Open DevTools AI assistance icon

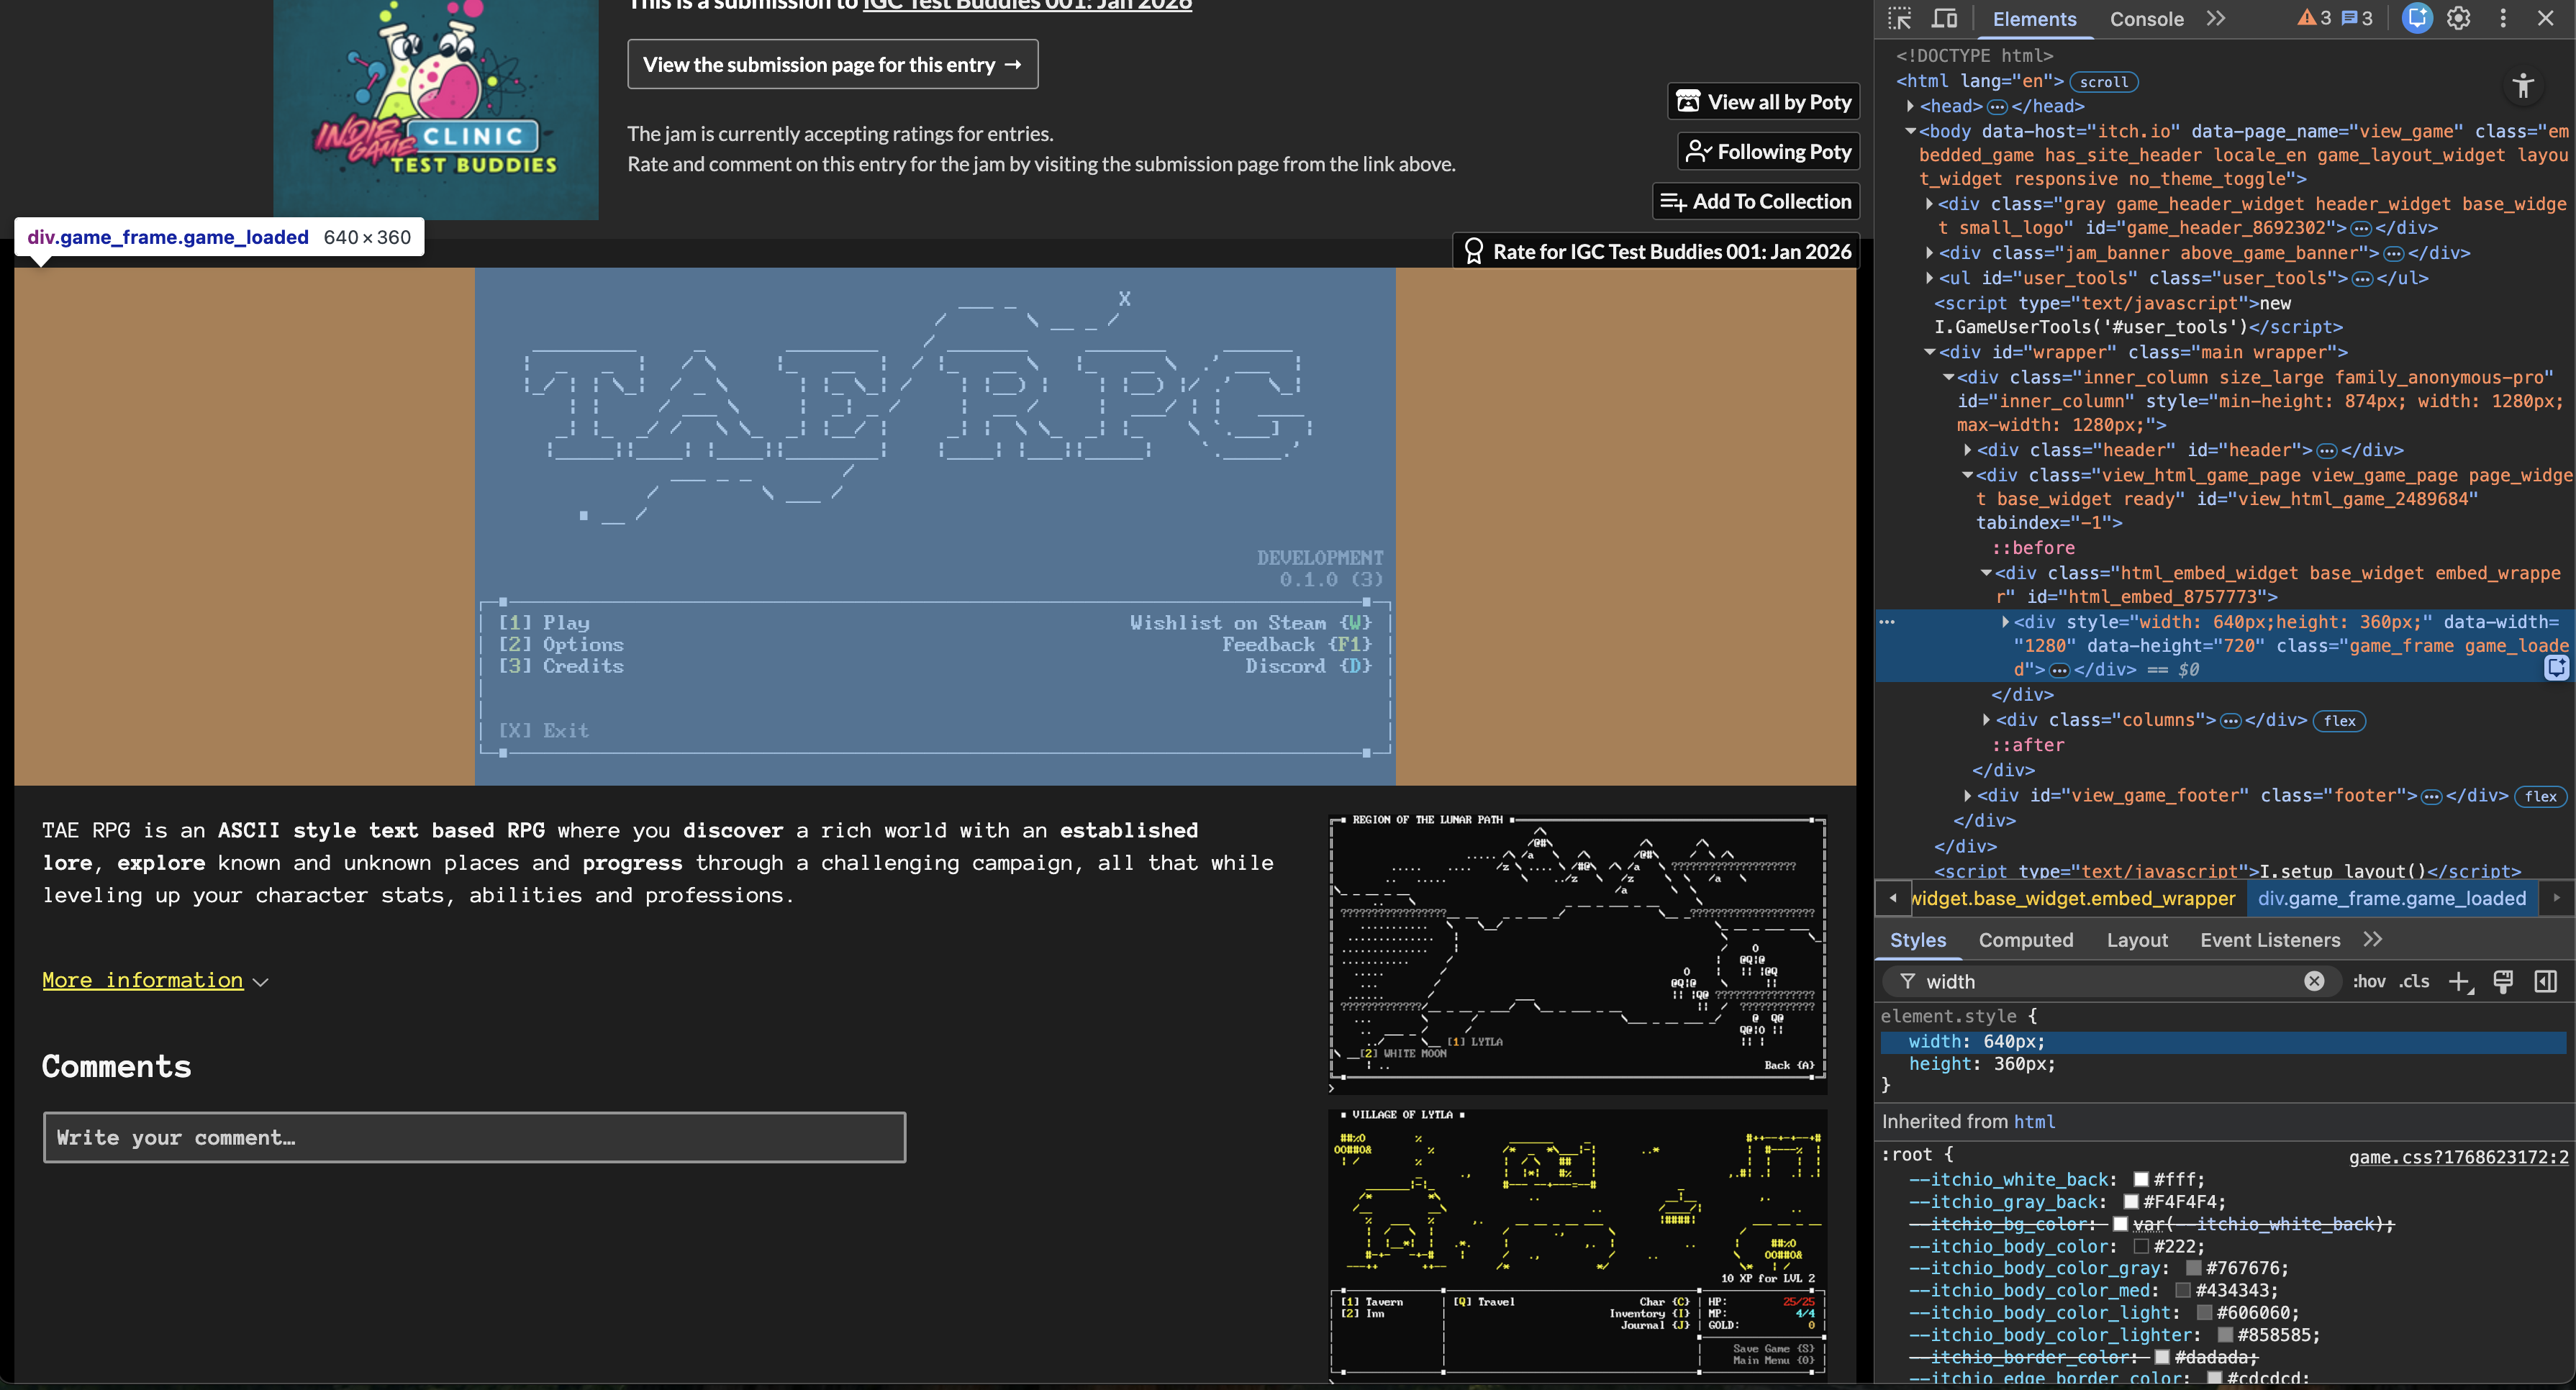(x=2416, y=18)
